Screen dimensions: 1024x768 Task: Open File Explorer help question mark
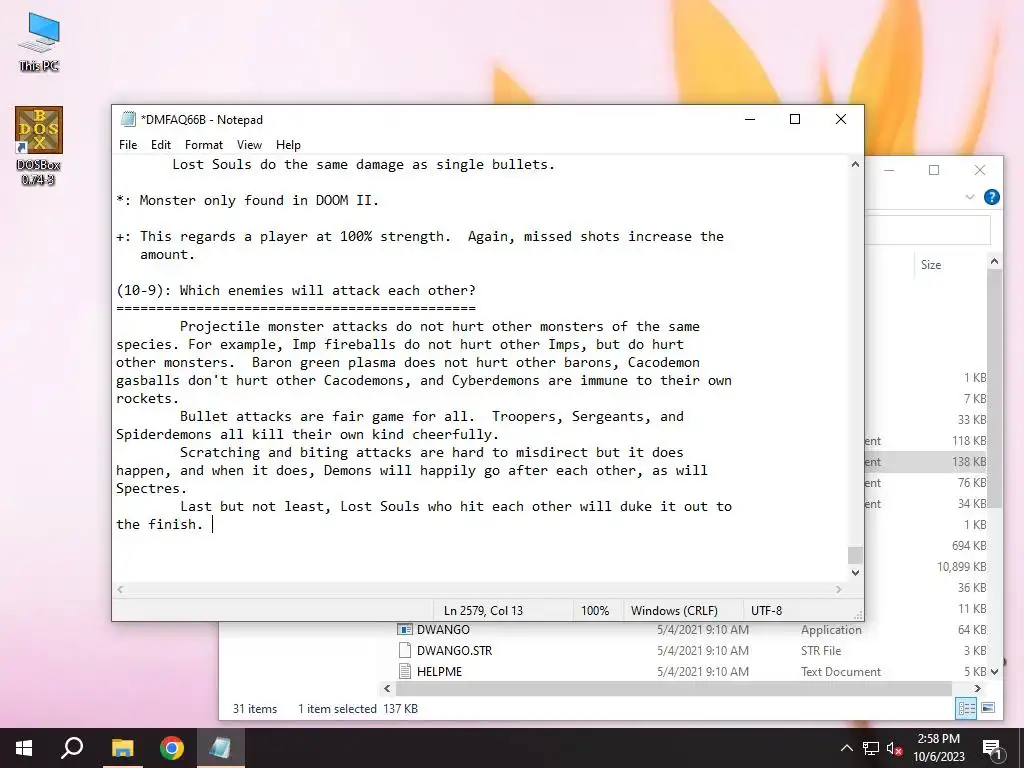pyautogui.click(x=991, y=197)
